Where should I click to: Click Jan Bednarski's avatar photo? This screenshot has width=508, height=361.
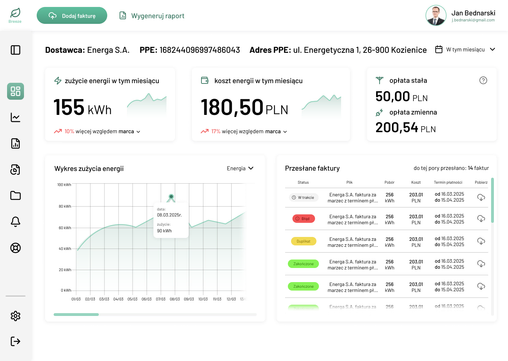[x=436, y=15]
